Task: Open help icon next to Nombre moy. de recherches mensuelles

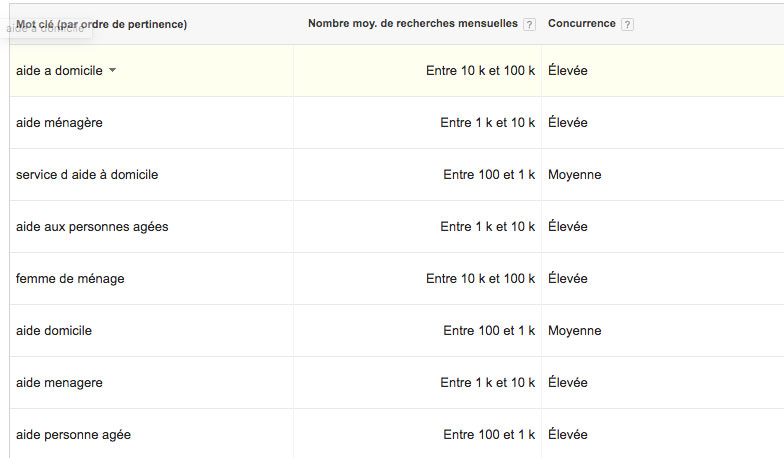Action: click(x=529, y=24)
